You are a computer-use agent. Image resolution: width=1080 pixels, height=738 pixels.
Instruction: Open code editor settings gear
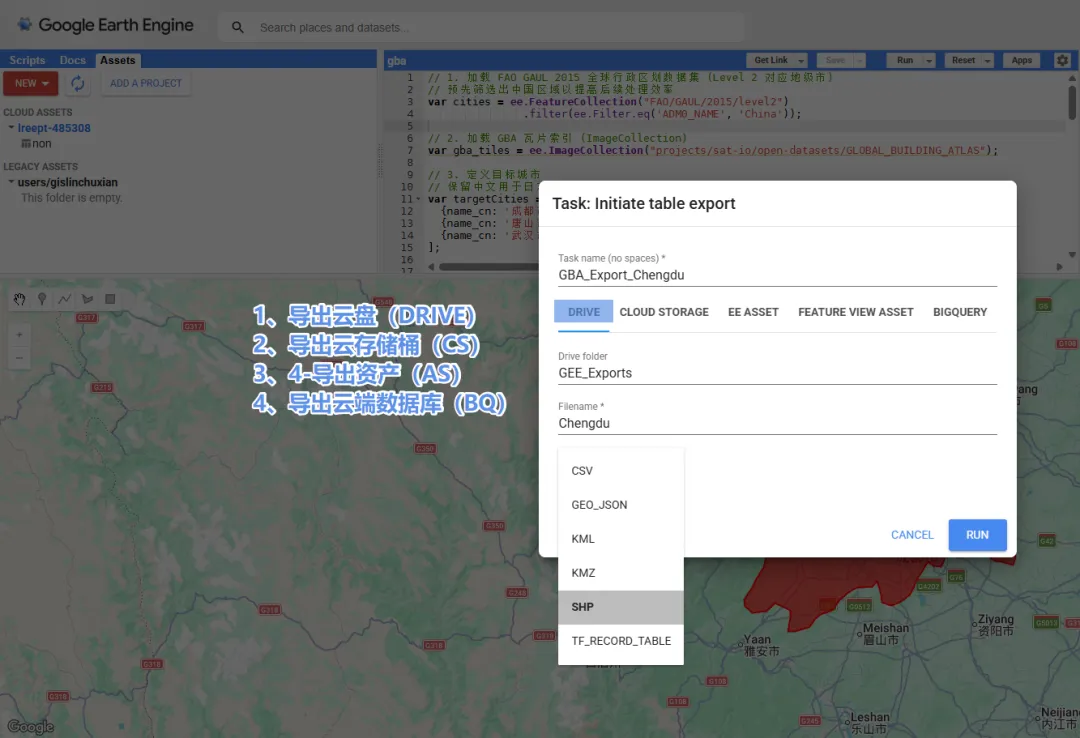tap(1063, 60)
